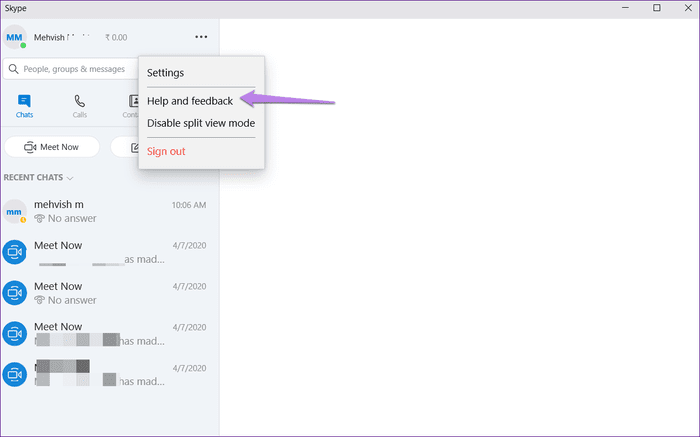700x437 pixels.
Task: Click the search magnifier icon
Action: tap(13, 69)
